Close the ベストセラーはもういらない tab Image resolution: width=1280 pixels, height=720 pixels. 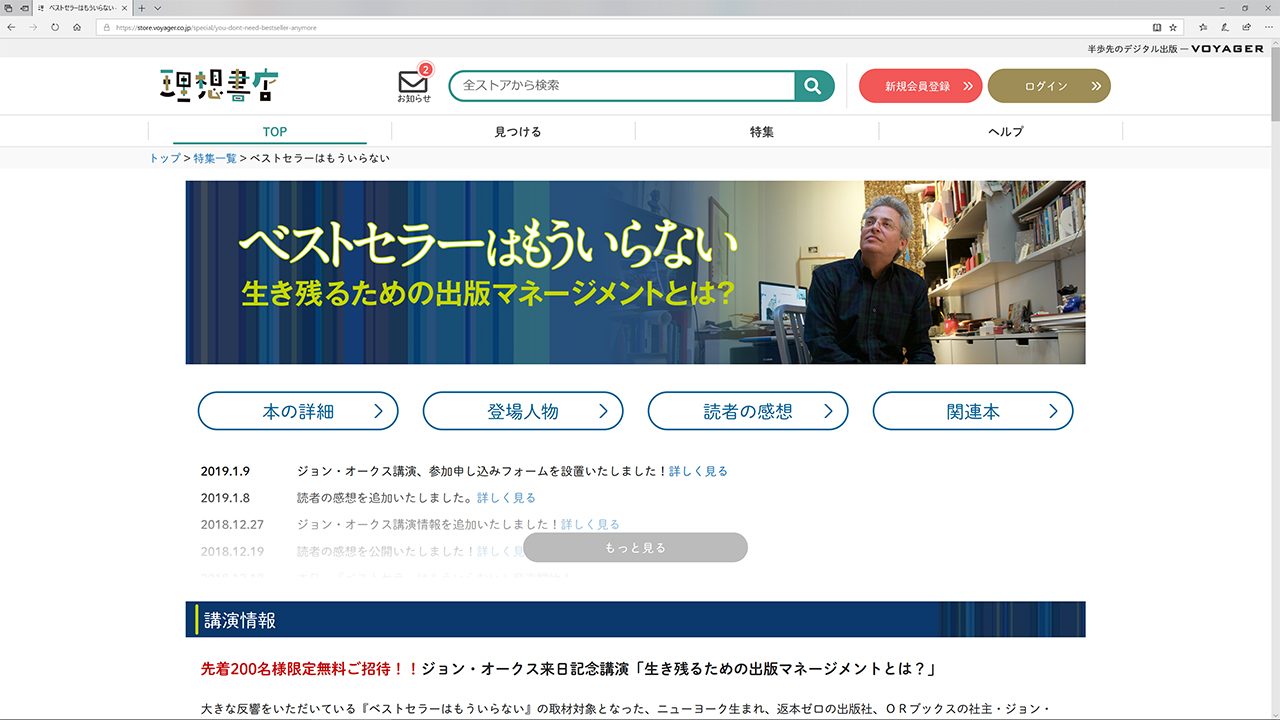[x=124, y=8]
